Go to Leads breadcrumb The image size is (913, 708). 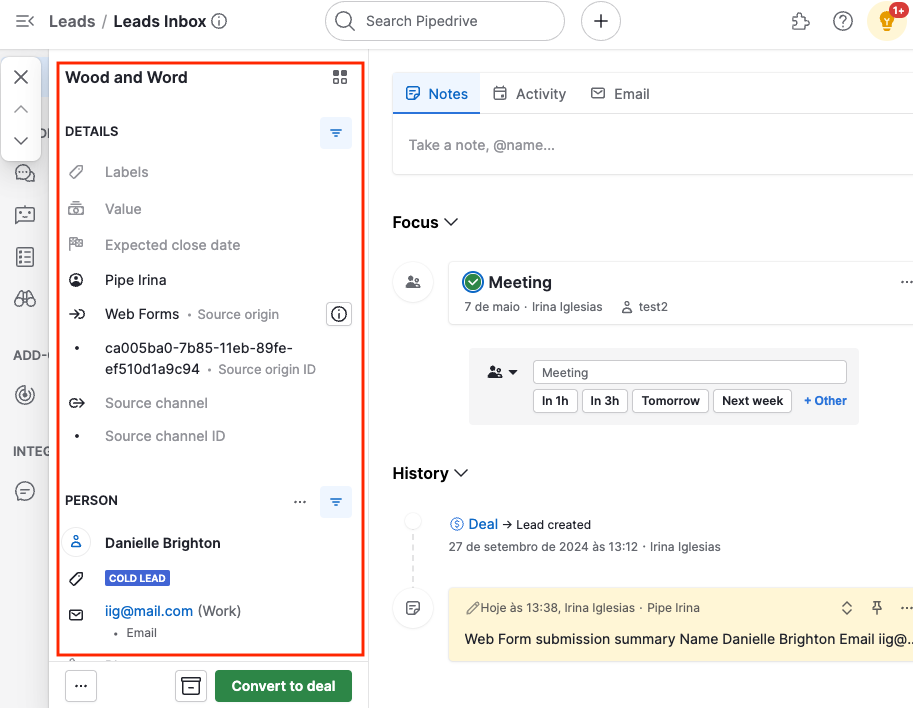(x=72, y=22)
